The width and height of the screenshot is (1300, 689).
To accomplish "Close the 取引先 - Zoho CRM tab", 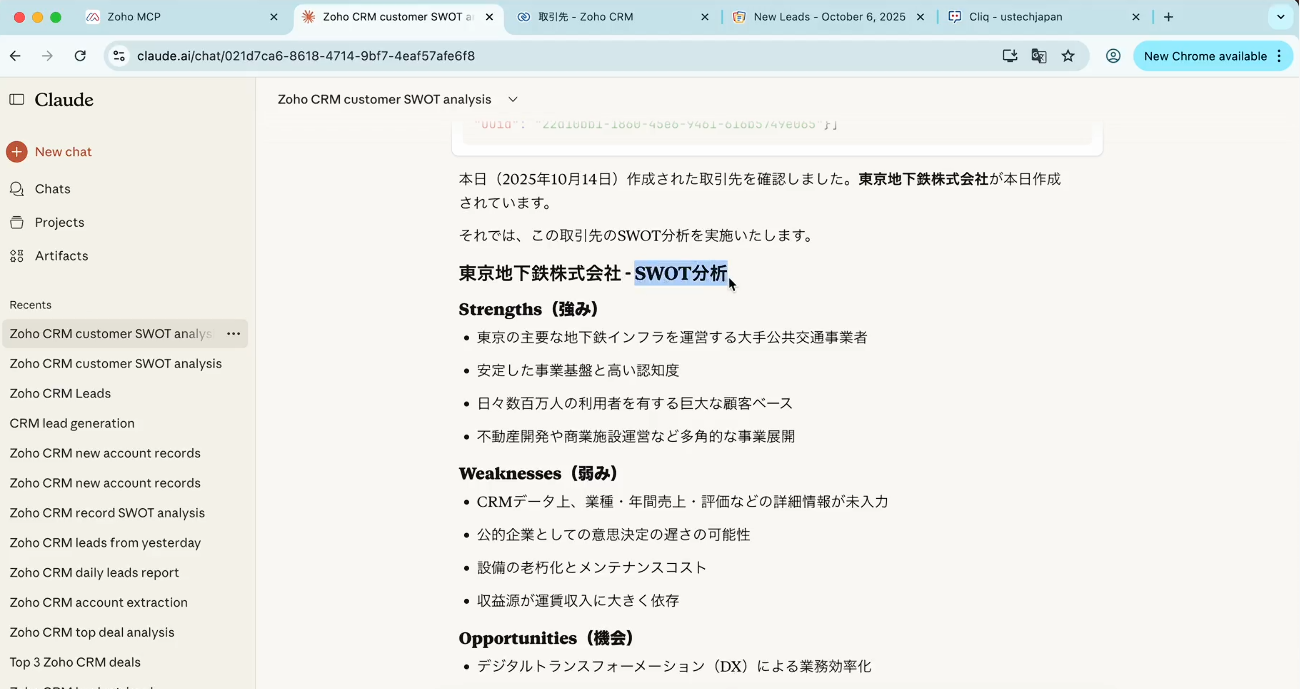I will 705,17.
